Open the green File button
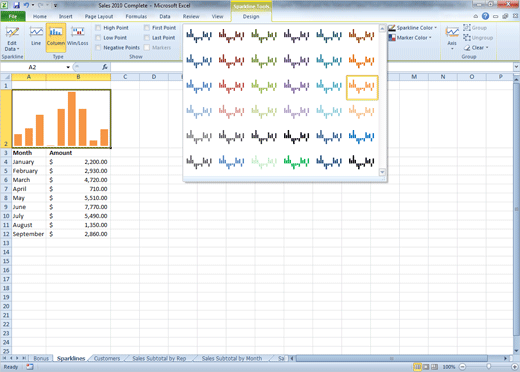This screenshot has width=520, height=372. (13, 16)
